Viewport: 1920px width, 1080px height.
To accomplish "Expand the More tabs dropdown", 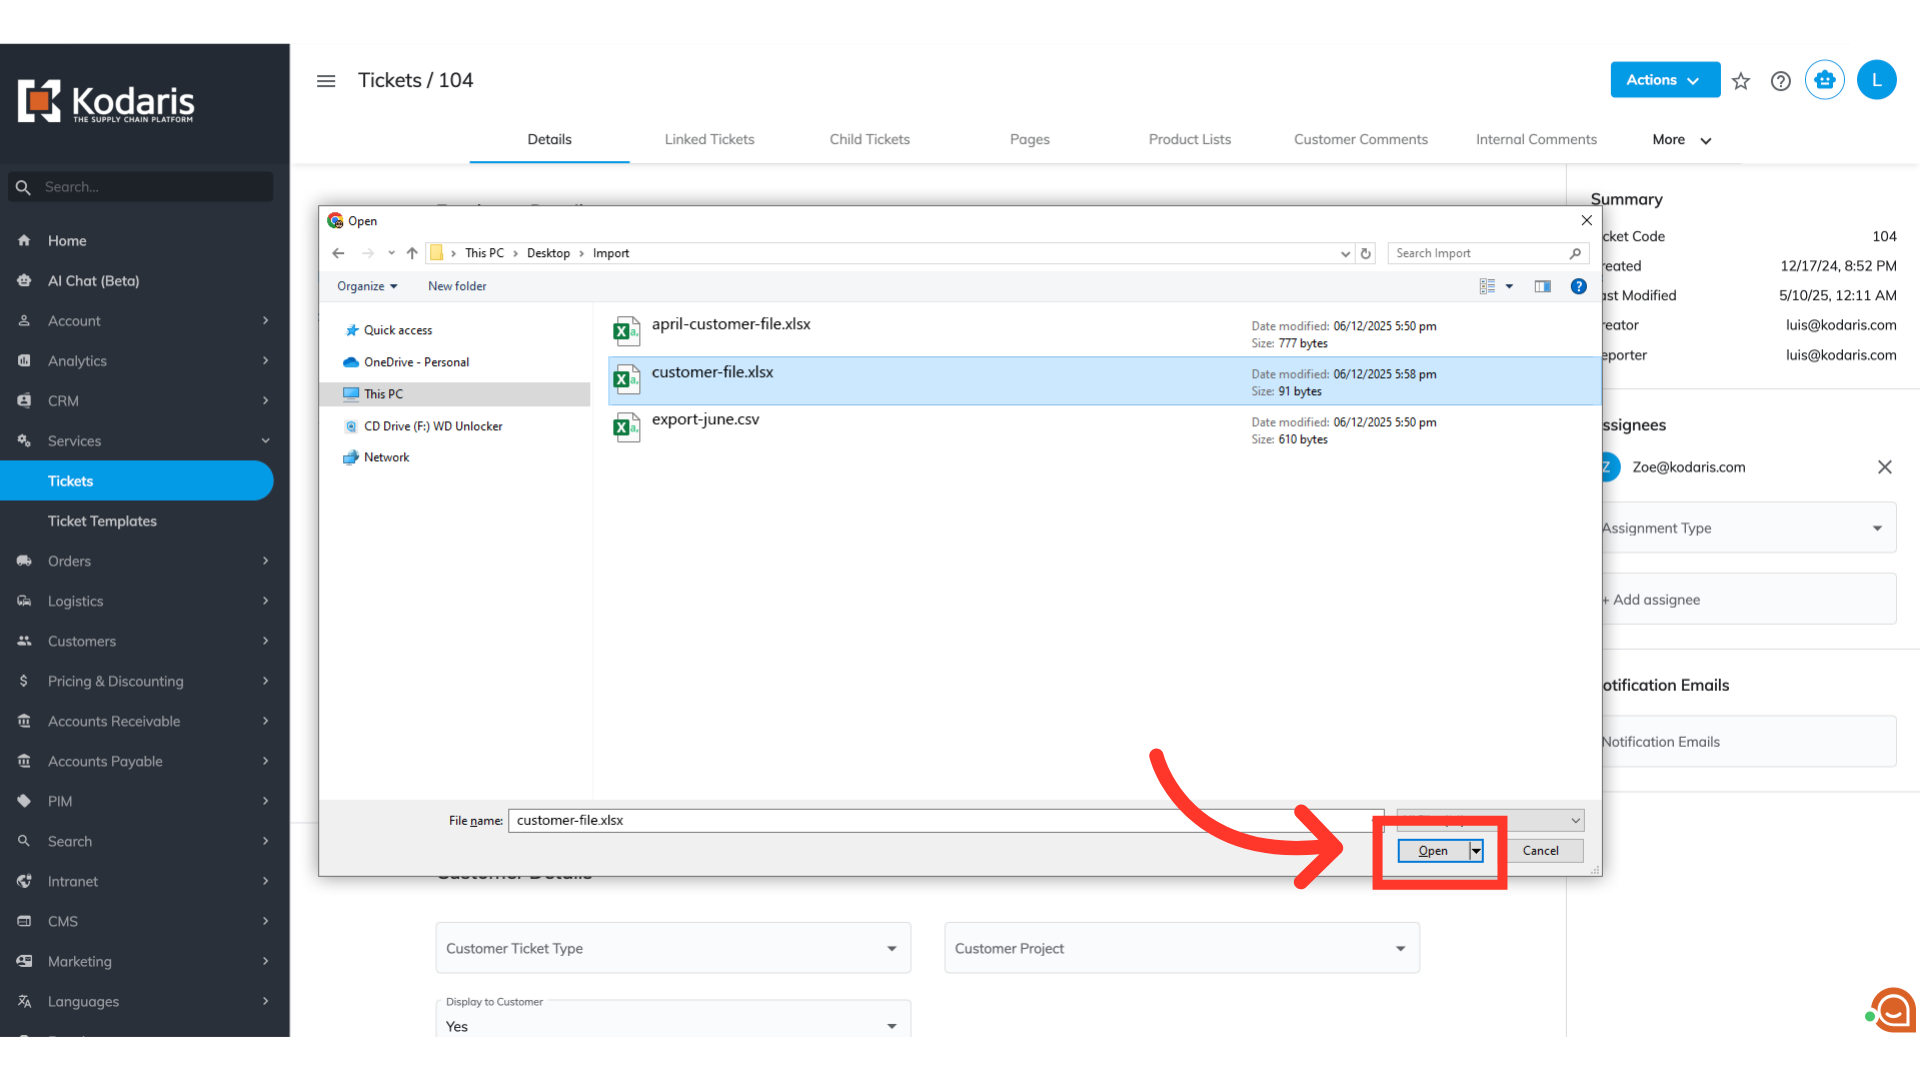I will coord(1681,140).
